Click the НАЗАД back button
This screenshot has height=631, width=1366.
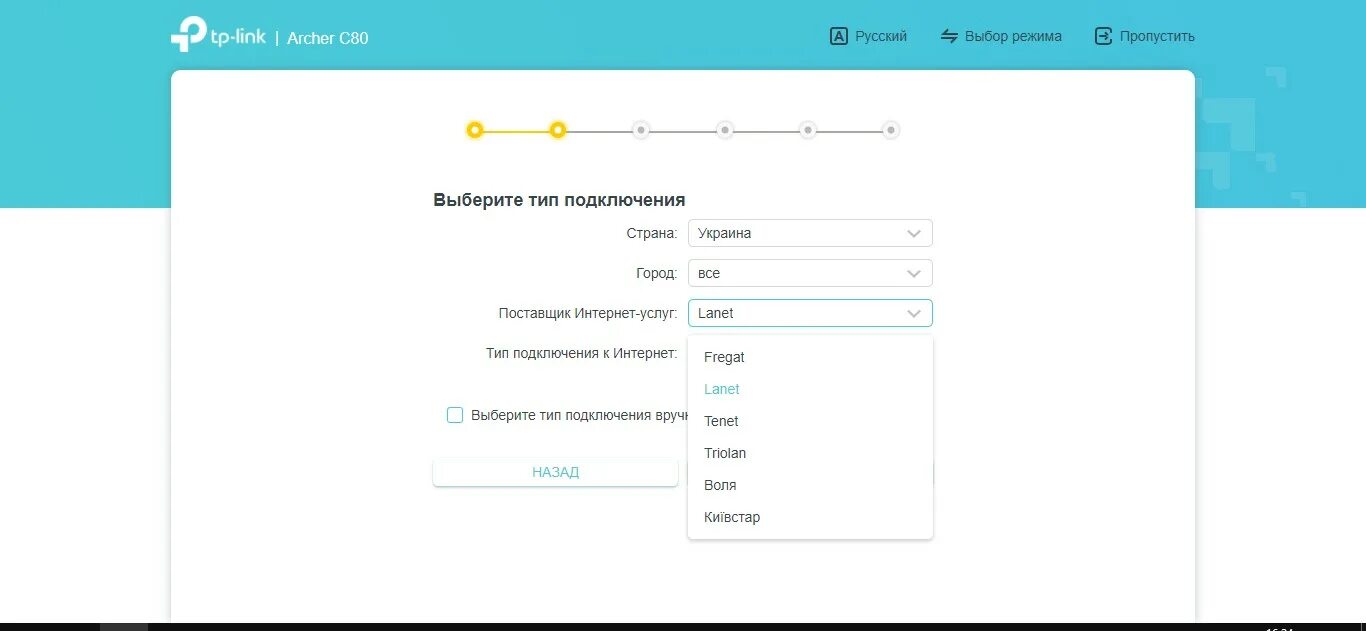pos(555,472)
